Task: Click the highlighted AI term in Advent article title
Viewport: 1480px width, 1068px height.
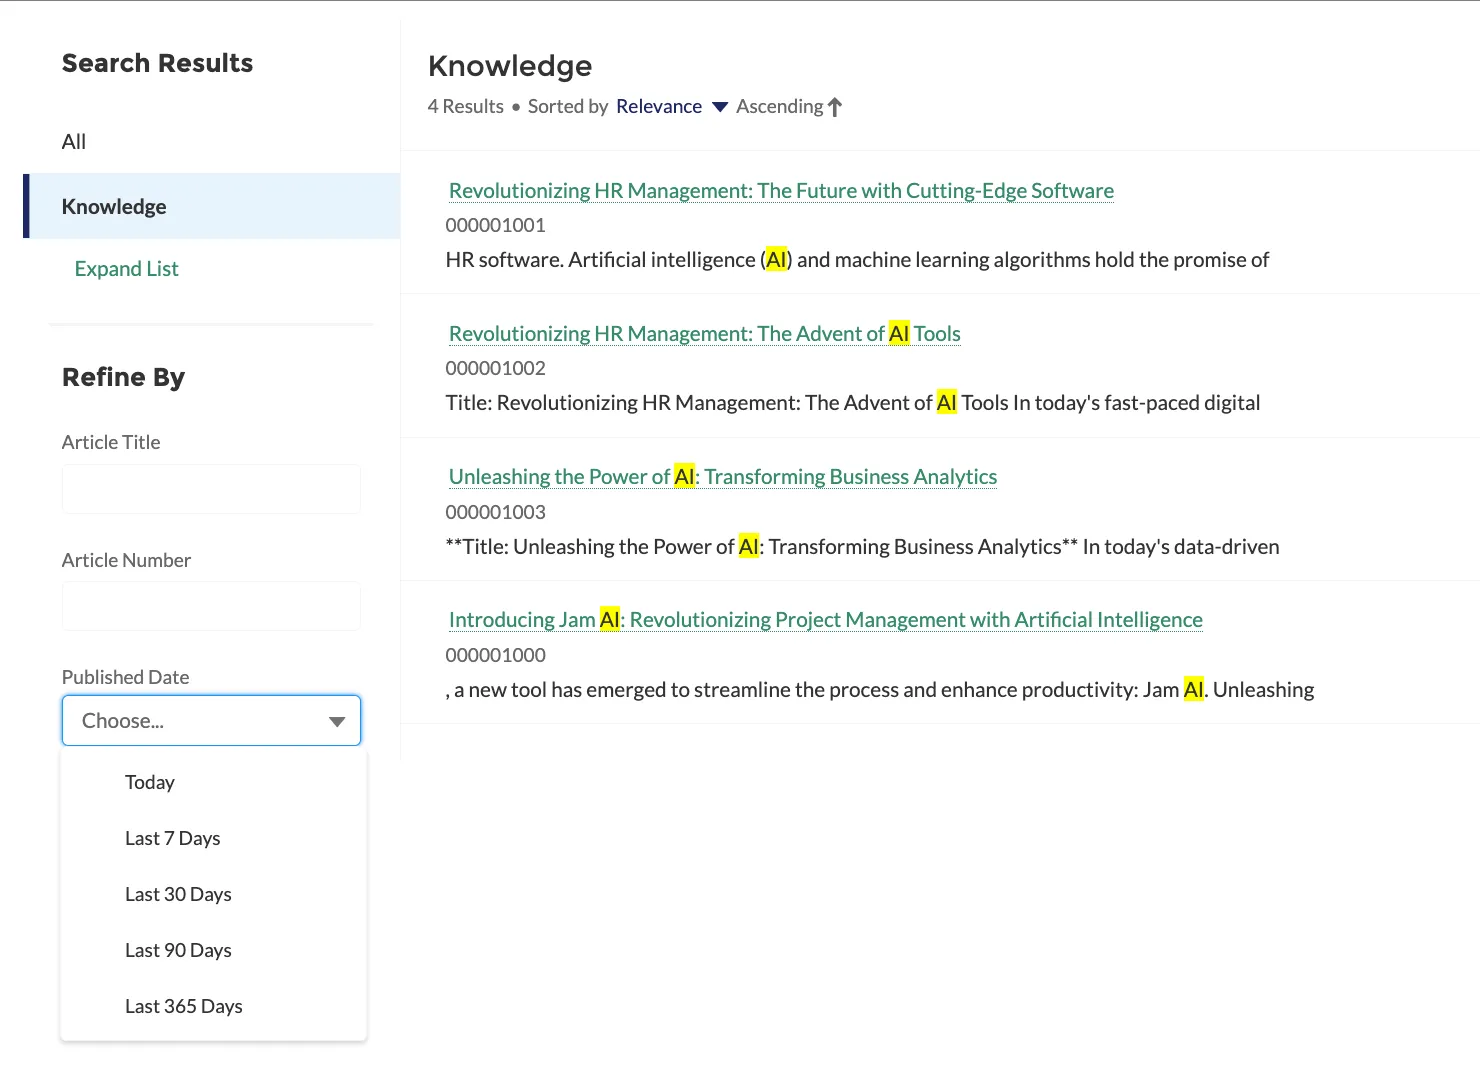Action: pos(897,333)
